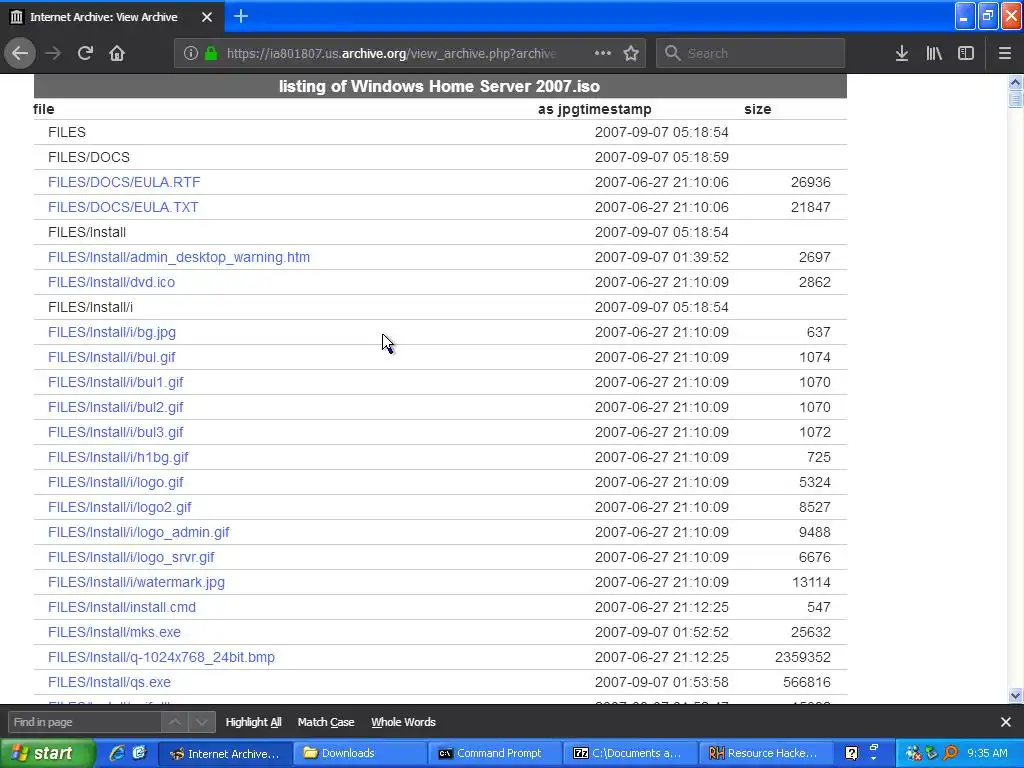Click the forward navigation arrow
1024x768 pixels.
coord(53,53)
